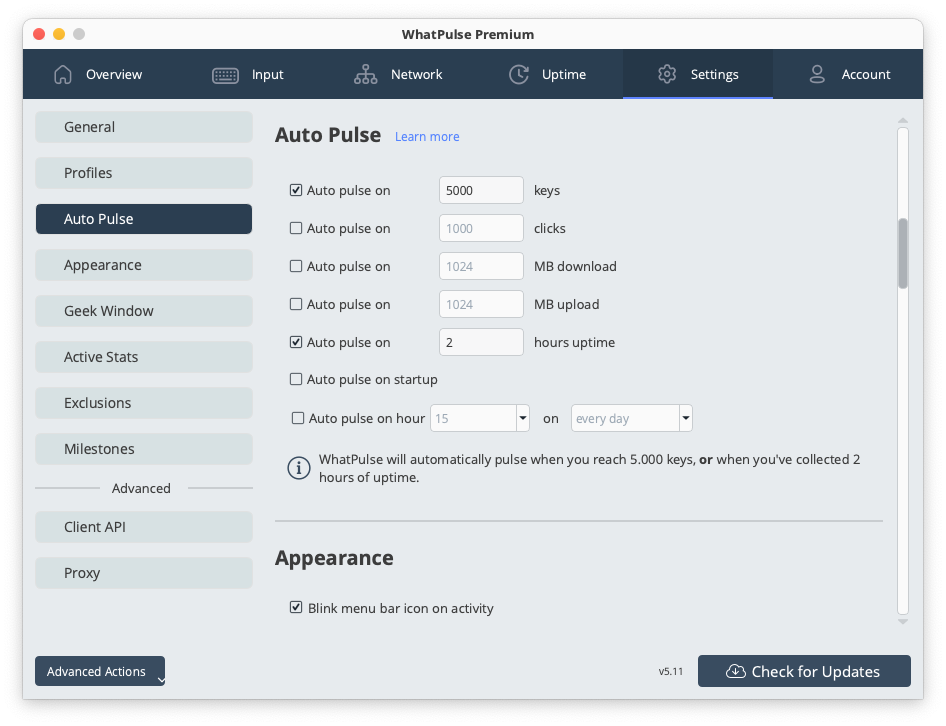Click the info icon next to the pulse explanation
Screen dimensions: 946x726
[x=298, y=468]
